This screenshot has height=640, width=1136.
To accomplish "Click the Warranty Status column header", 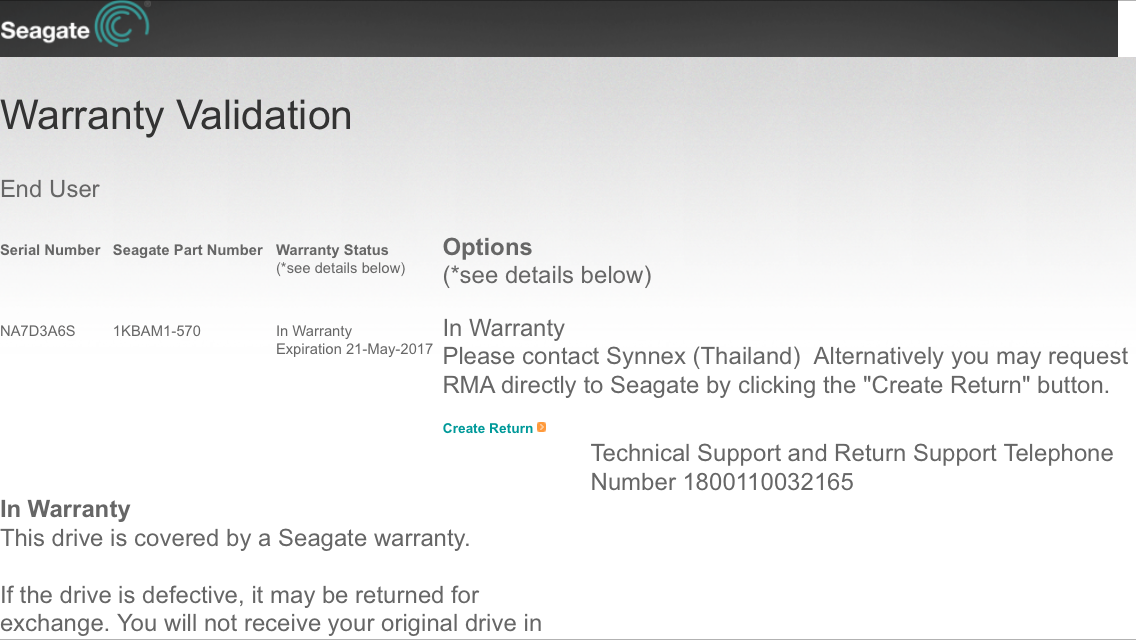I will pos(332,250).
